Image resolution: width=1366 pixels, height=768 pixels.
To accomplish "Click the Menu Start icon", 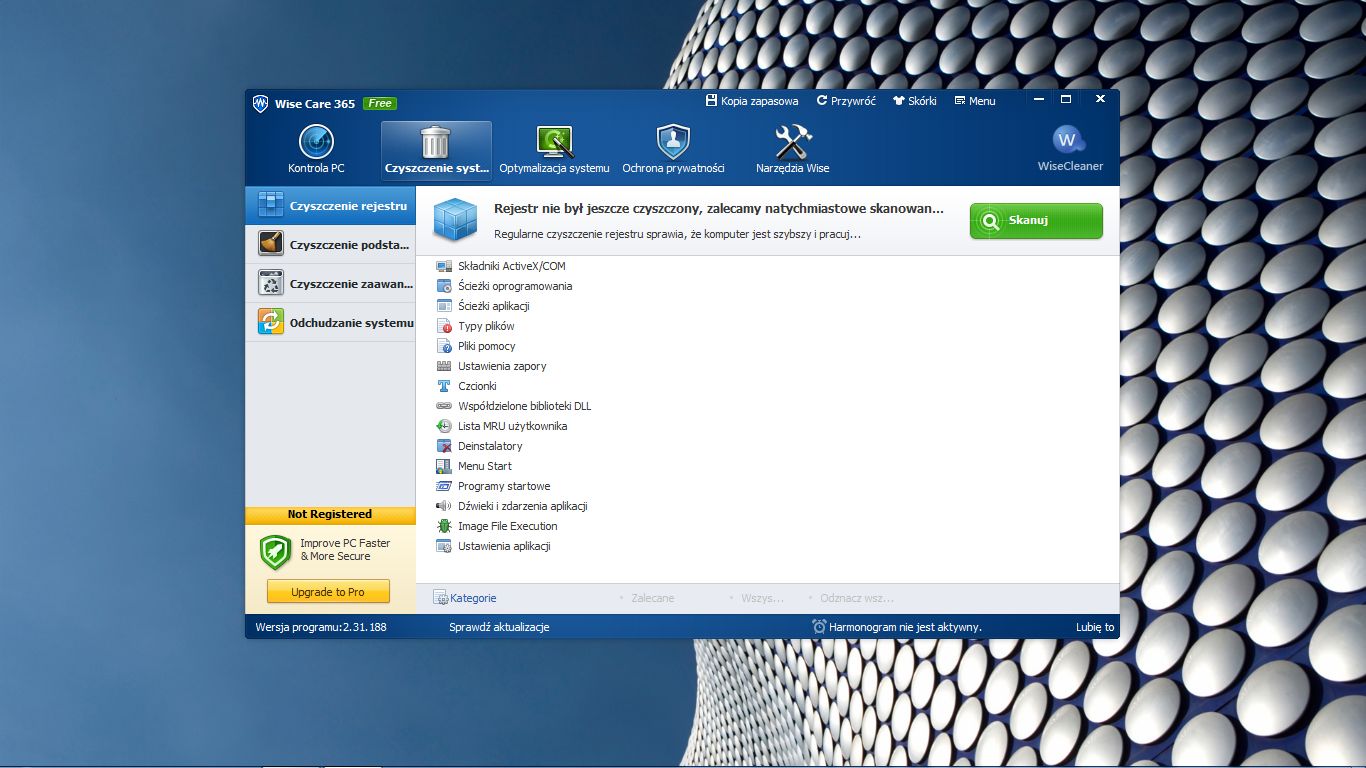I will pos(444,466).
